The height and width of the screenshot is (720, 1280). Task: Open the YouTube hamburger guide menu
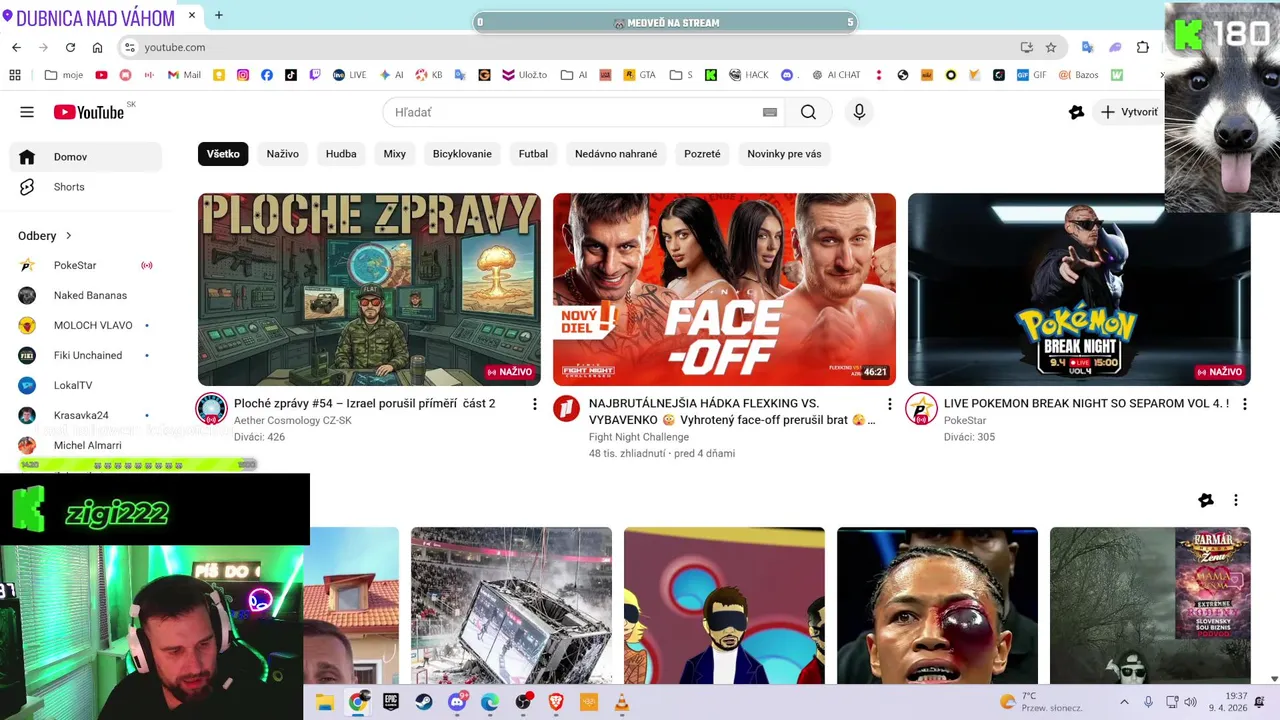27,112
